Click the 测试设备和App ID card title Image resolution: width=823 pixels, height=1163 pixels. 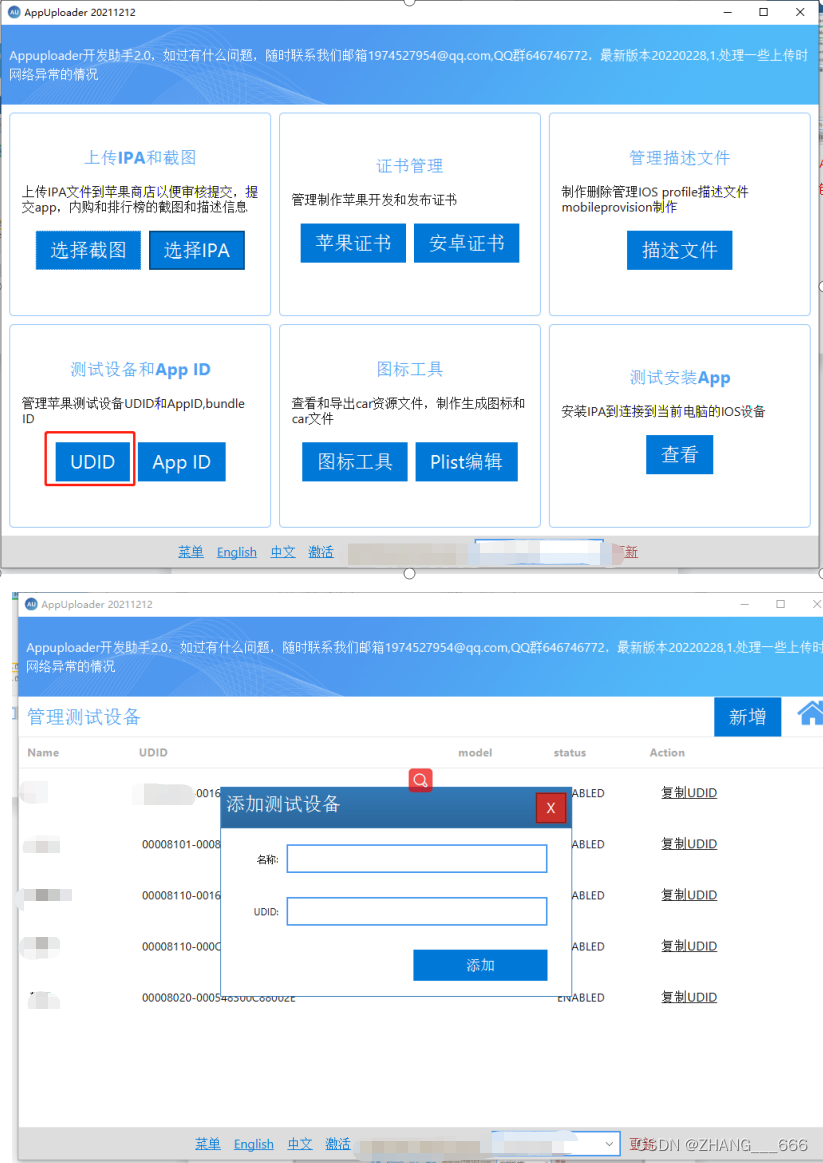pos(140,369)
